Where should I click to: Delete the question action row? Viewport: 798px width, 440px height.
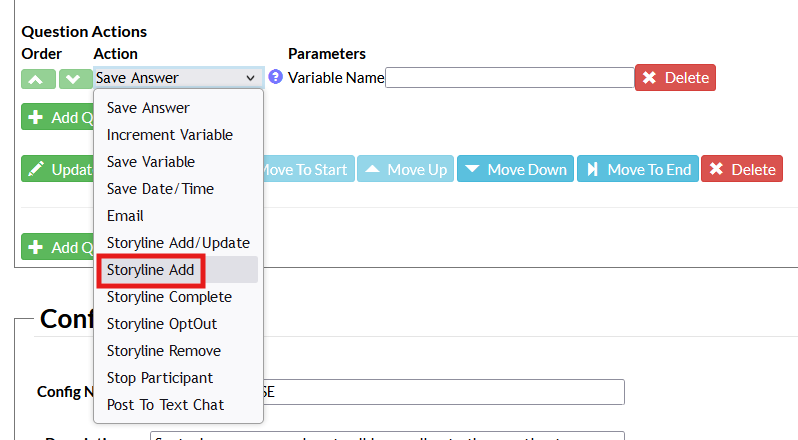tap(675, 78)
